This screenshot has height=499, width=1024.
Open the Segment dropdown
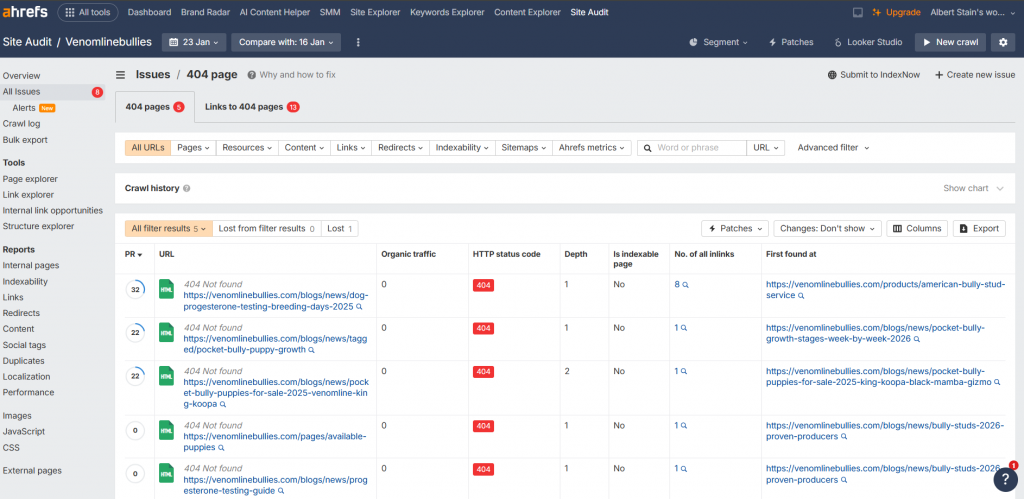pyautogui.click(x=718, y=42)
